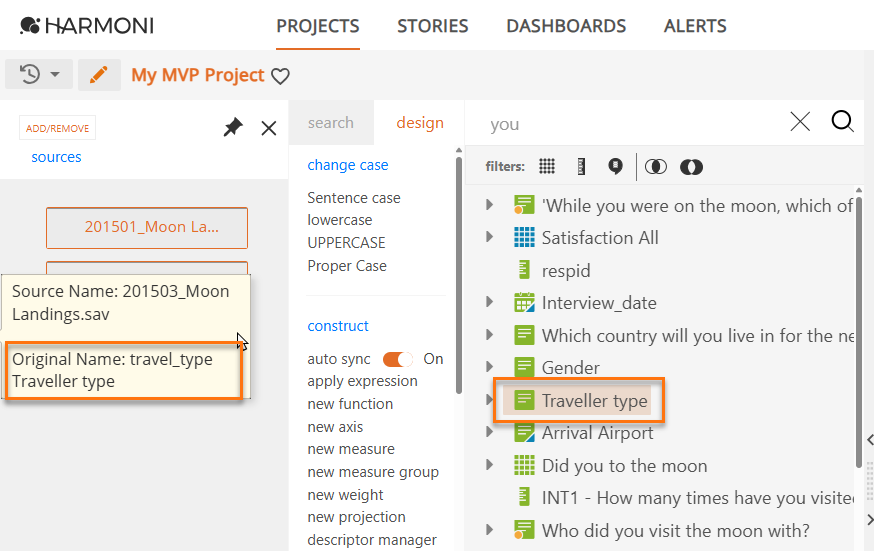Screen dimensions: 874x551
Task: Click the Arrival Airport variable icon
Action: point(524,432)
